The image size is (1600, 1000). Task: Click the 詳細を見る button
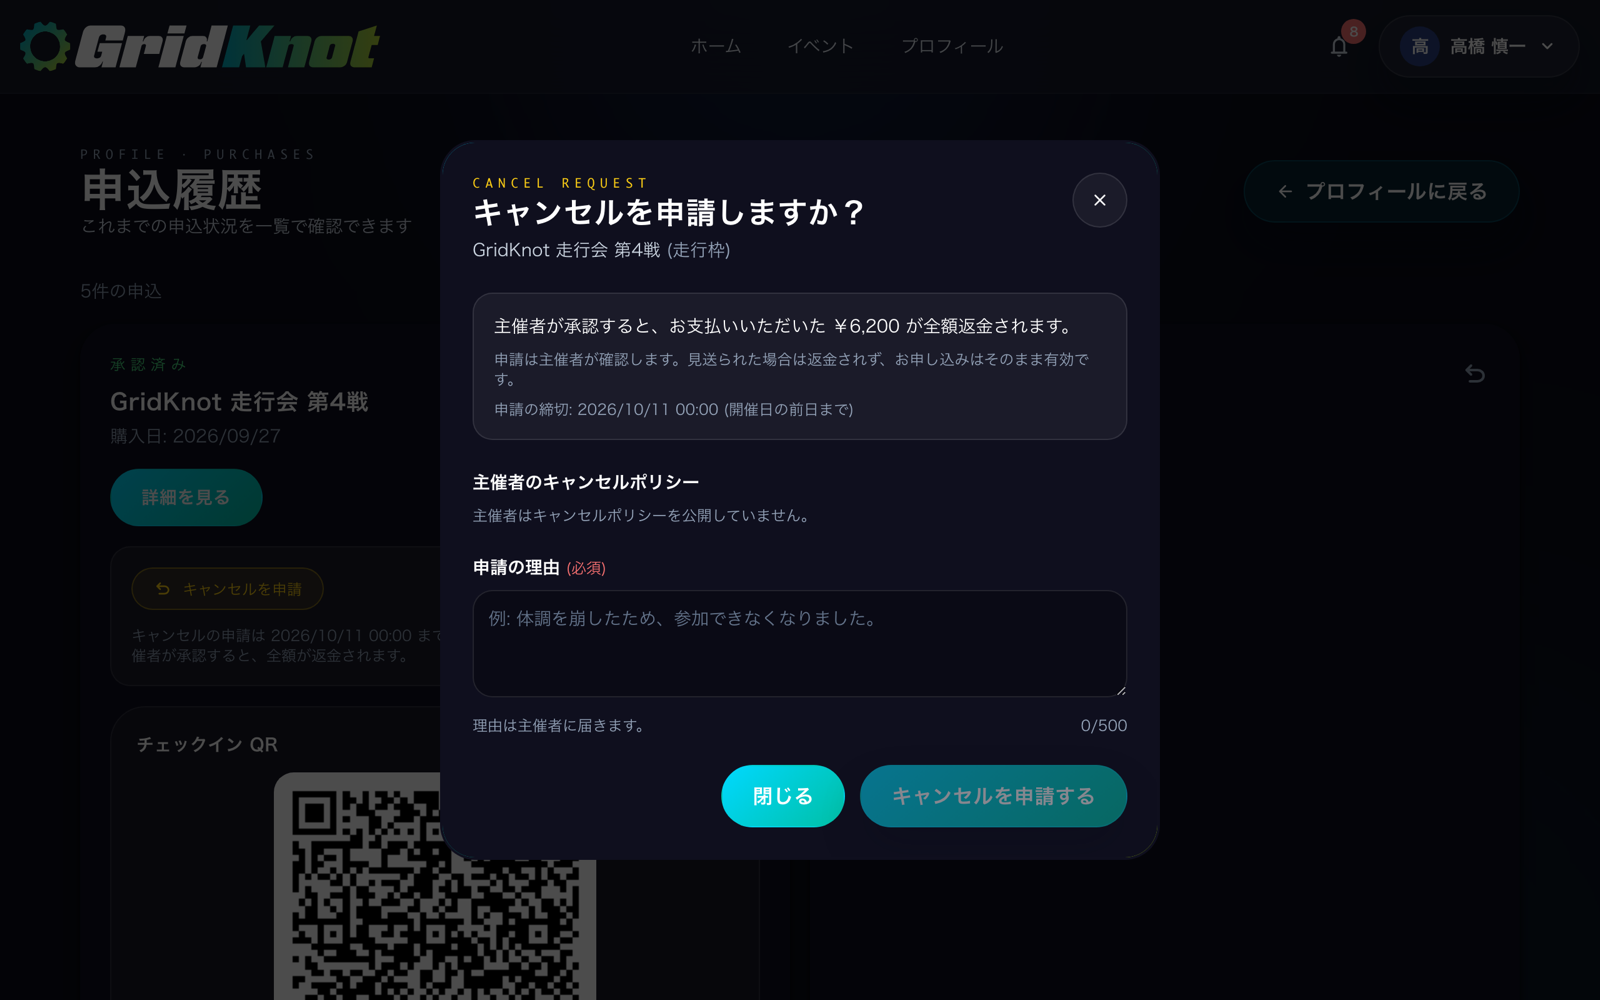pyautogui.click(x=186, y=497)
